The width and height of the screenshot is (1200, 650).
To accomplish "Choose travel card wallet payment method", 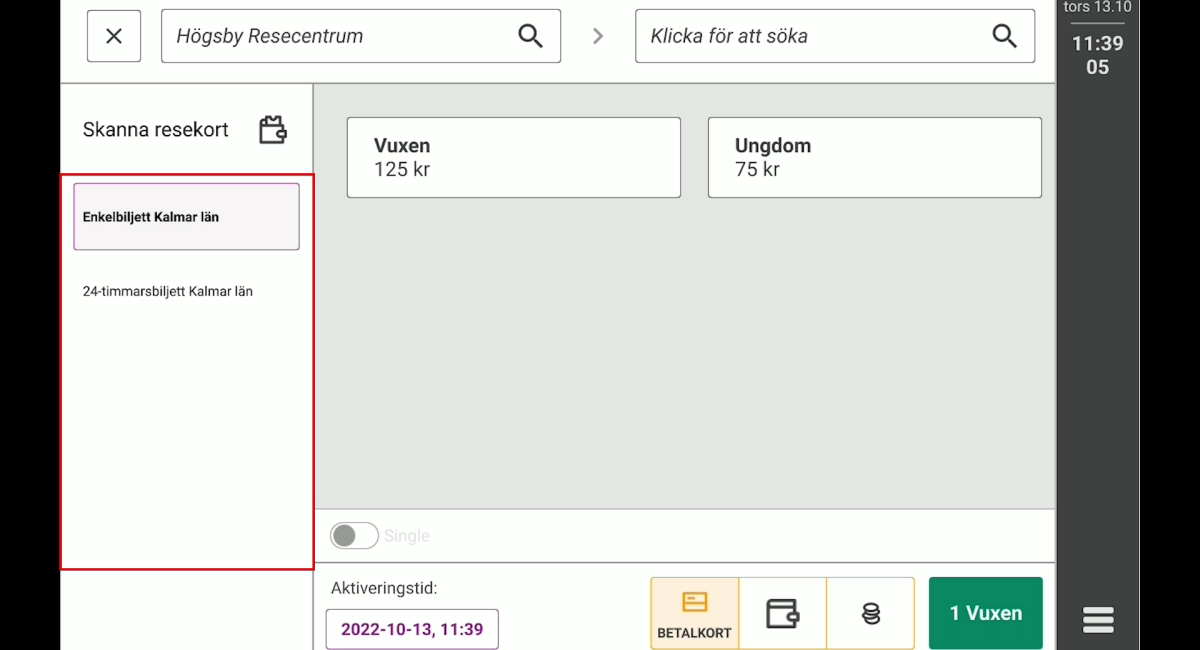I will [x=783, y=613].
